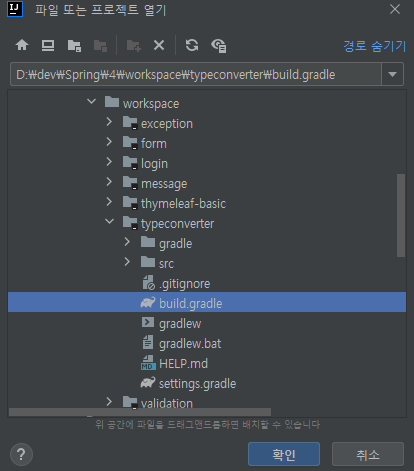Screen dimensions: 414x471
Task: Click the settings.gradle elephant icon
Action: (x=148, y=383)
